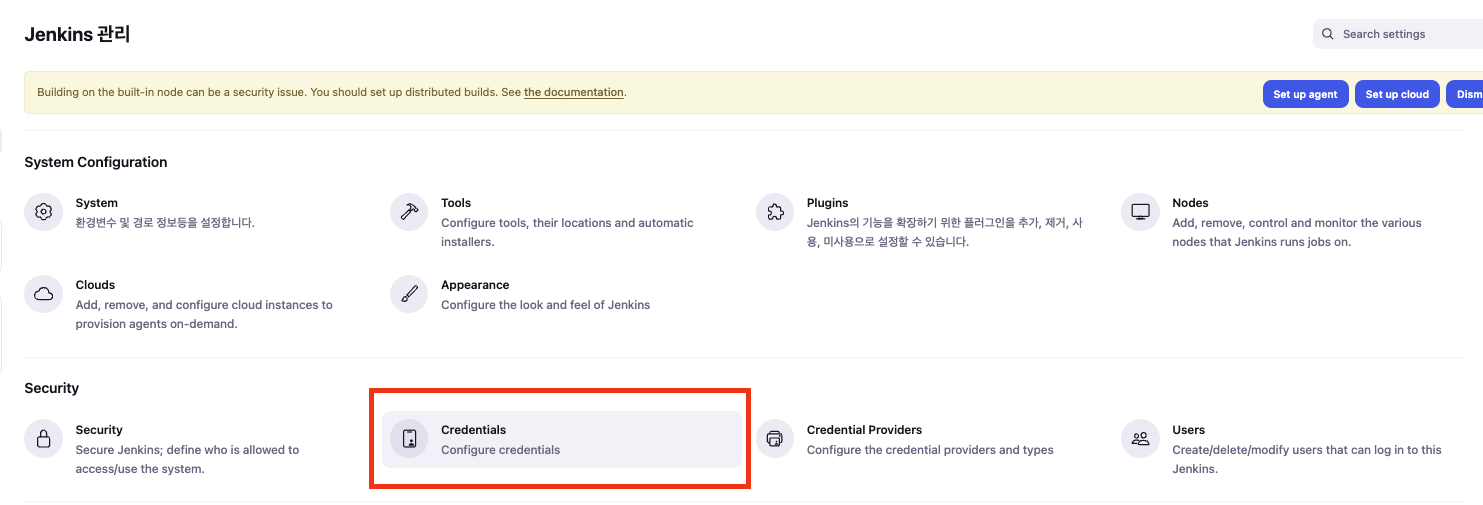1483x505 pixels.
Task: Click 'Configure credentials' description text
Action: tap(501, 450)
